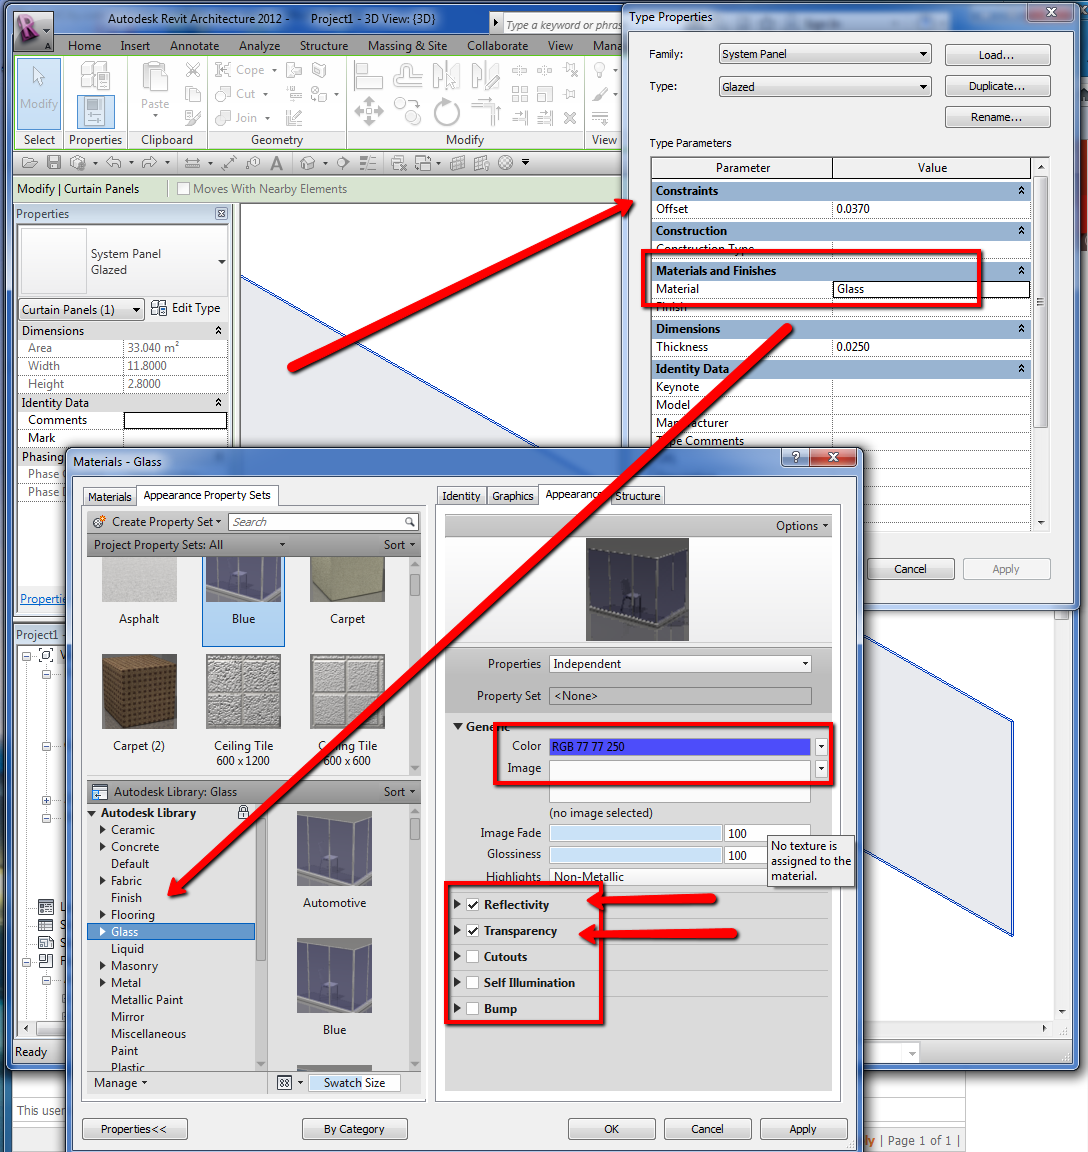Click the Offset tool icon
Screen dimensions: 1088x1152
[408, 76]
